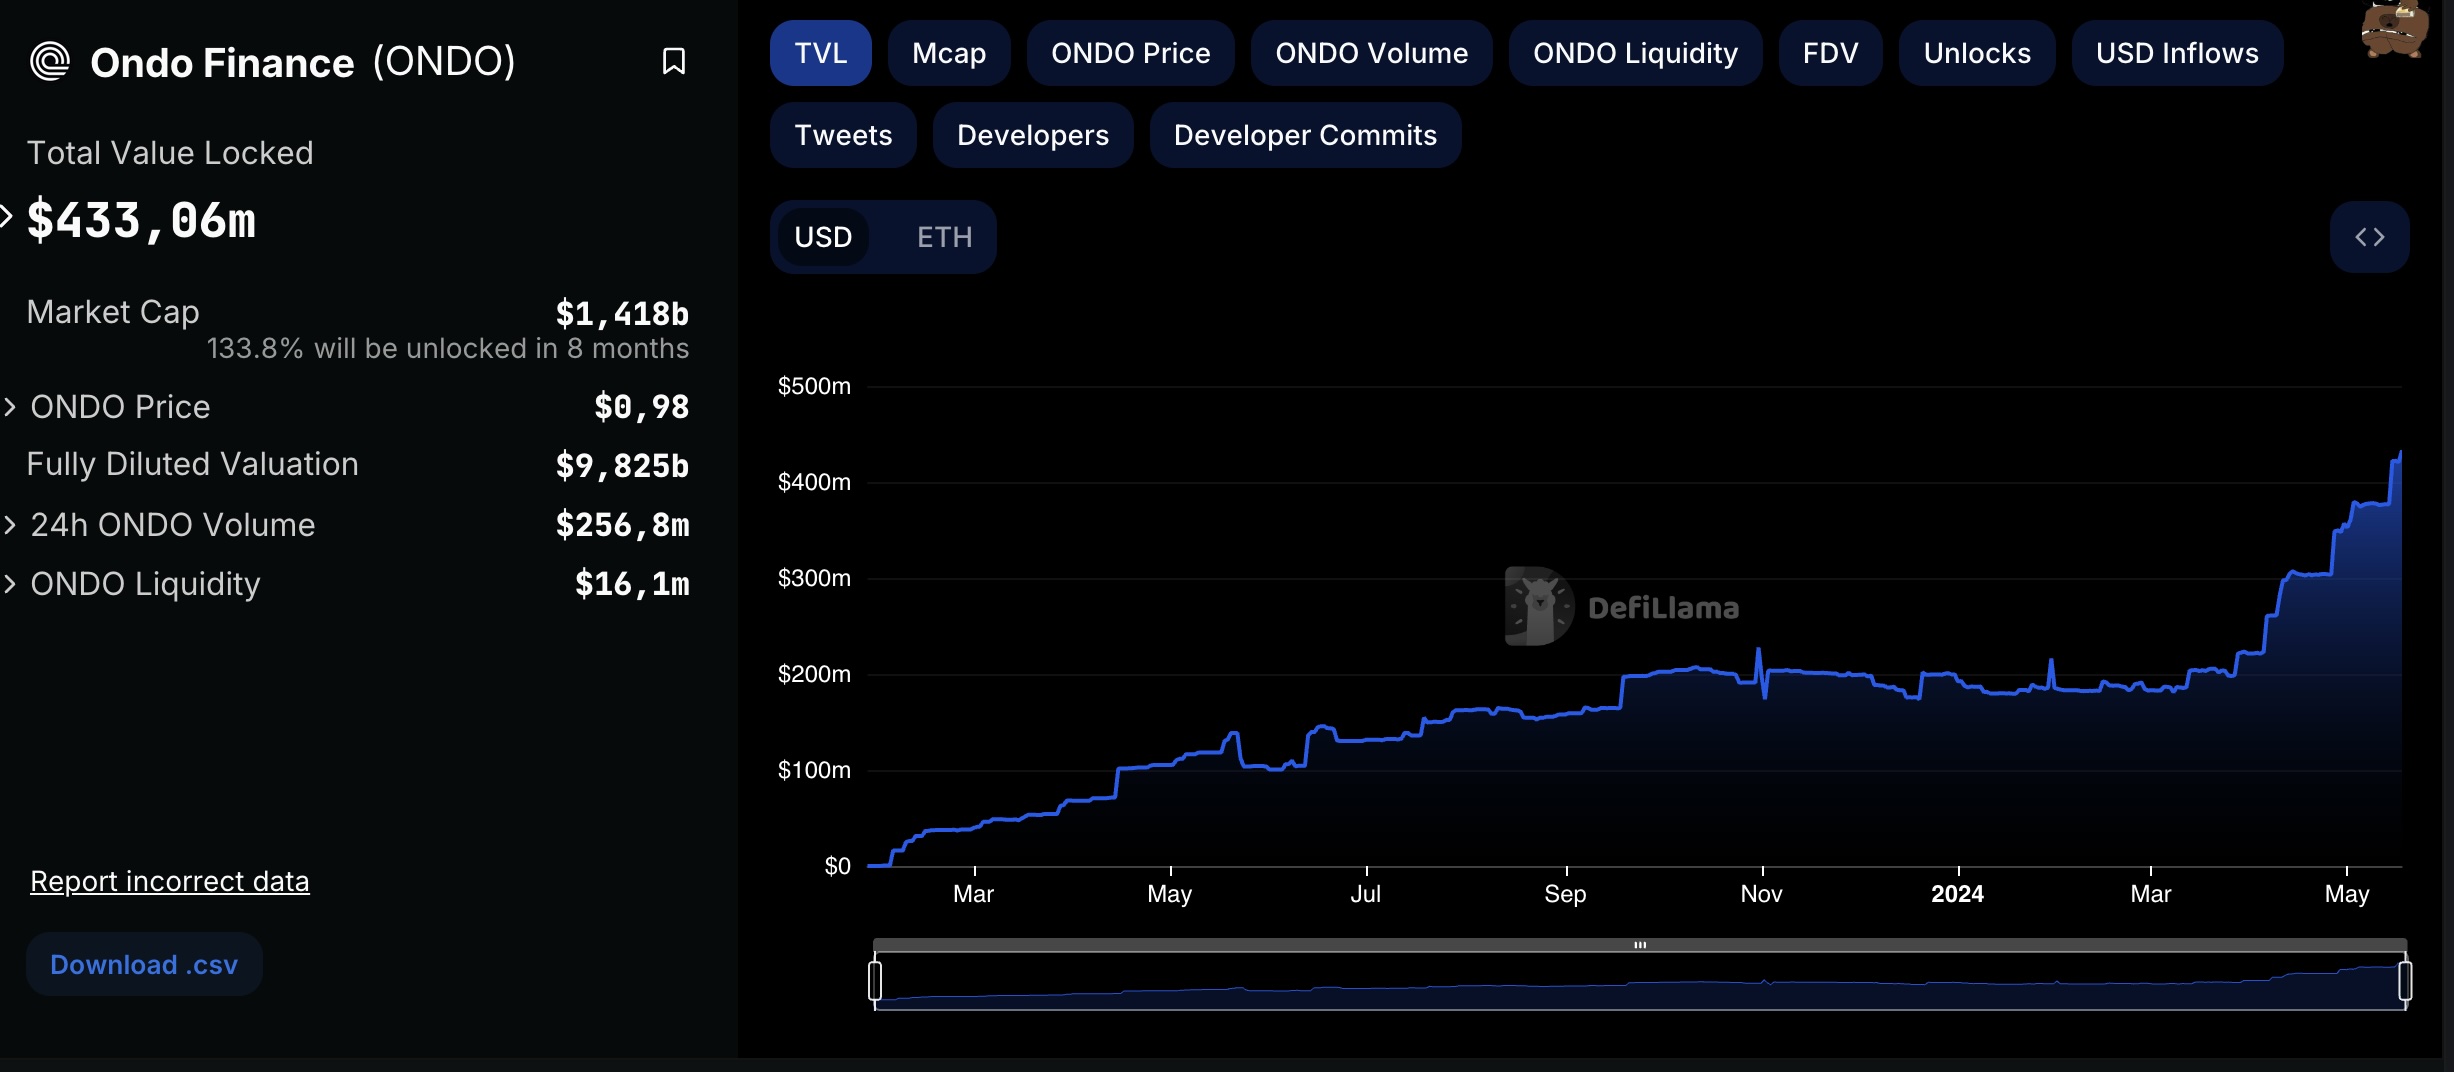This screenshot has height=1072, width=2454.
Task: Click the chart at the November spike
Action: (x=1758, y=652)
